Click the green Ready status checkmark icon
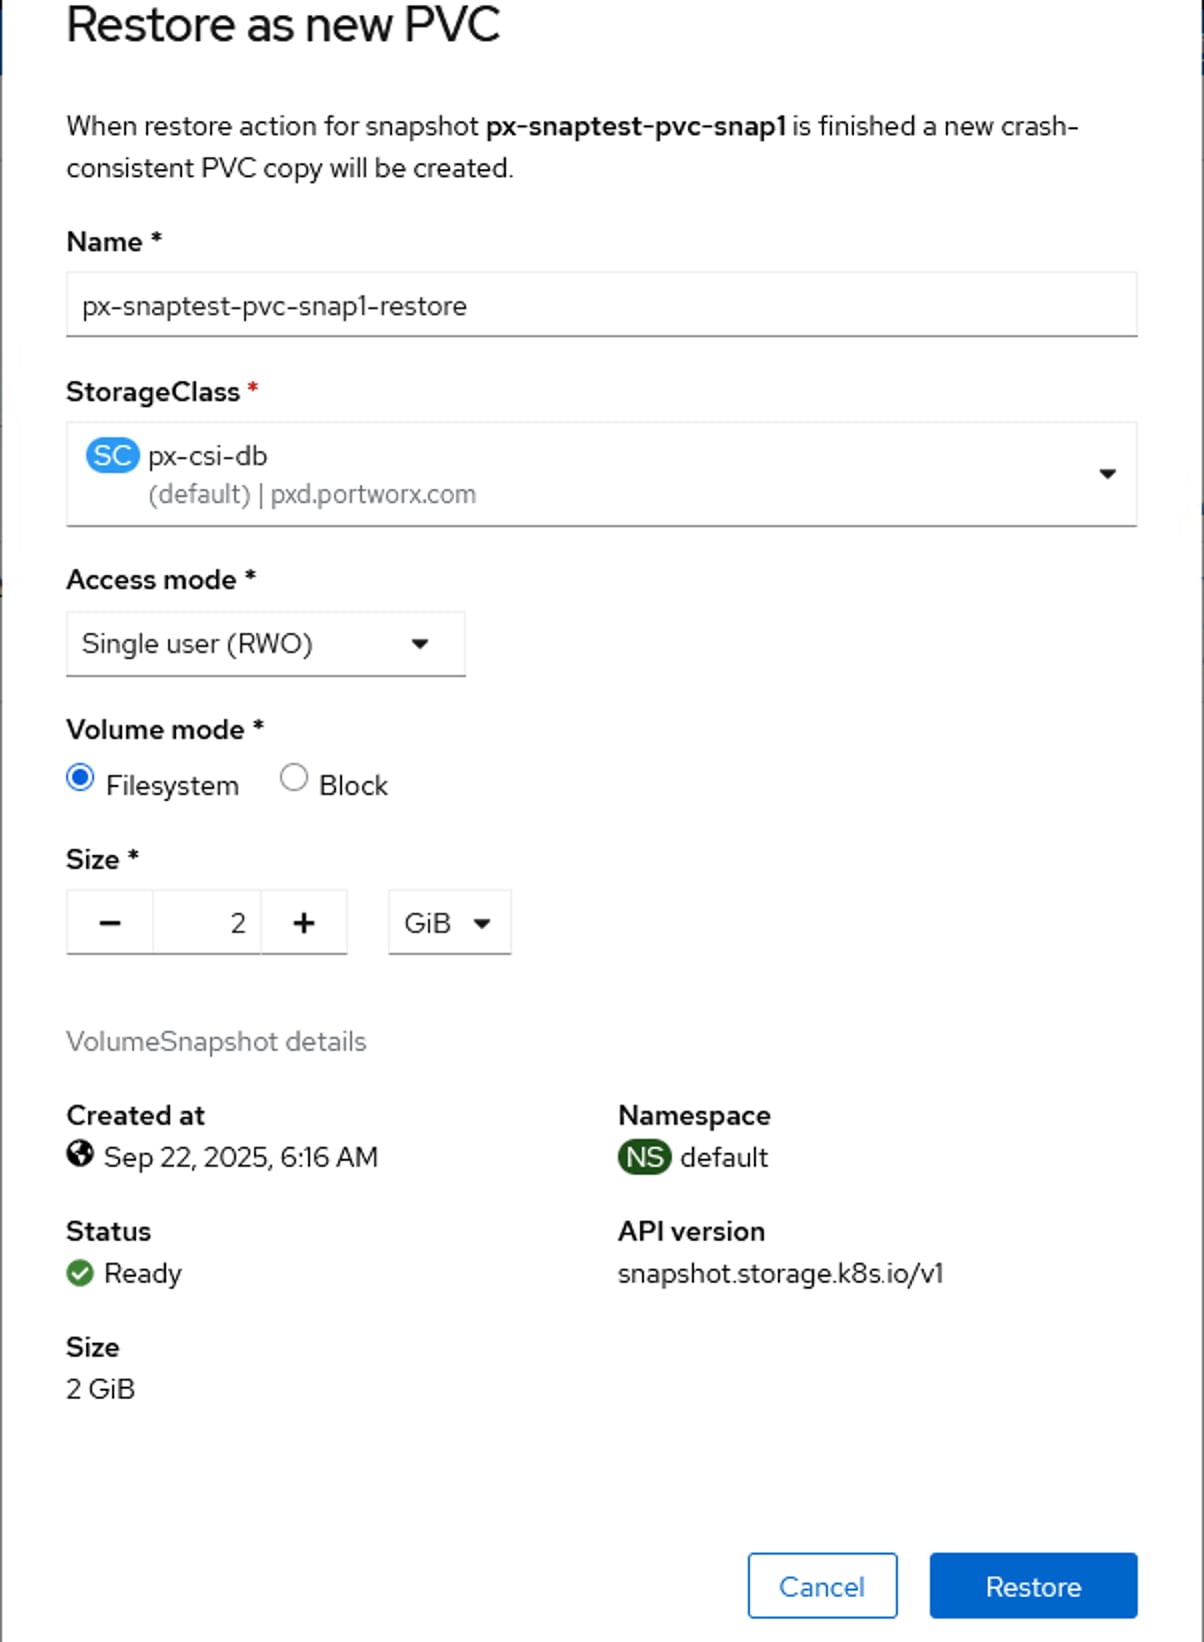The image size is (1204, 1642). [x=80, y=1273]
